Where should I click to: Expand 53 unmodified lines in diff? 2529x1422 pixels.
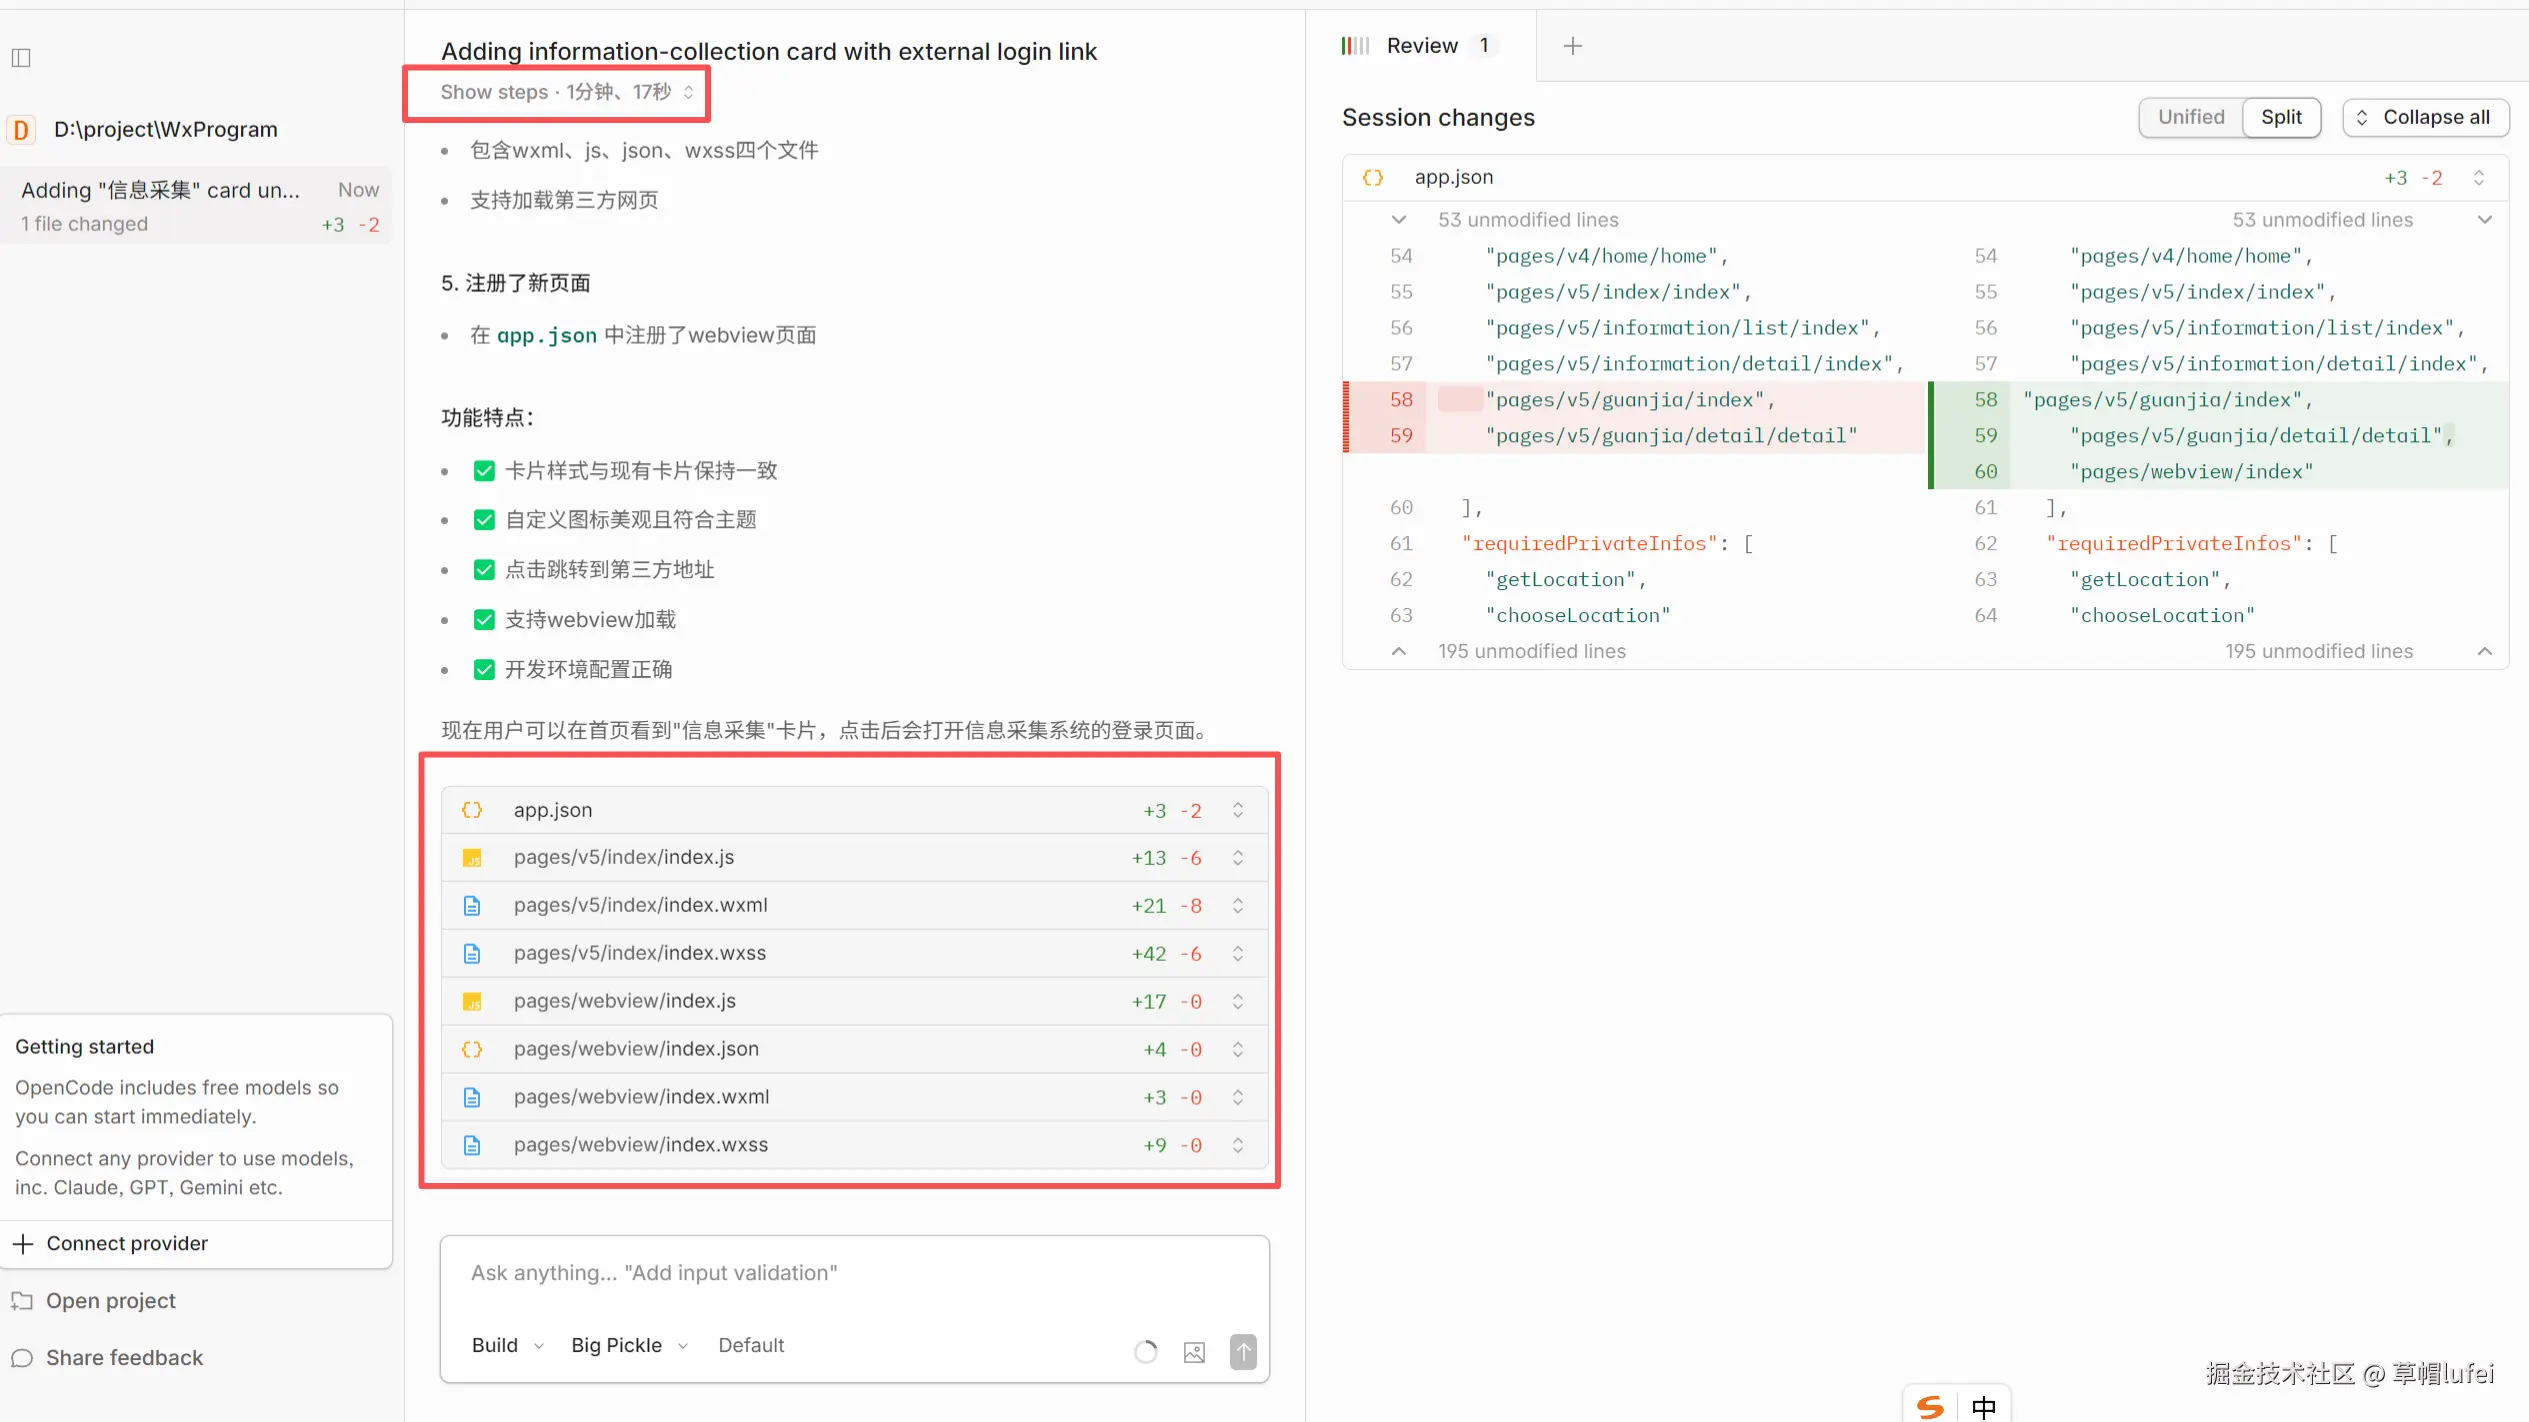(1398, 220)
